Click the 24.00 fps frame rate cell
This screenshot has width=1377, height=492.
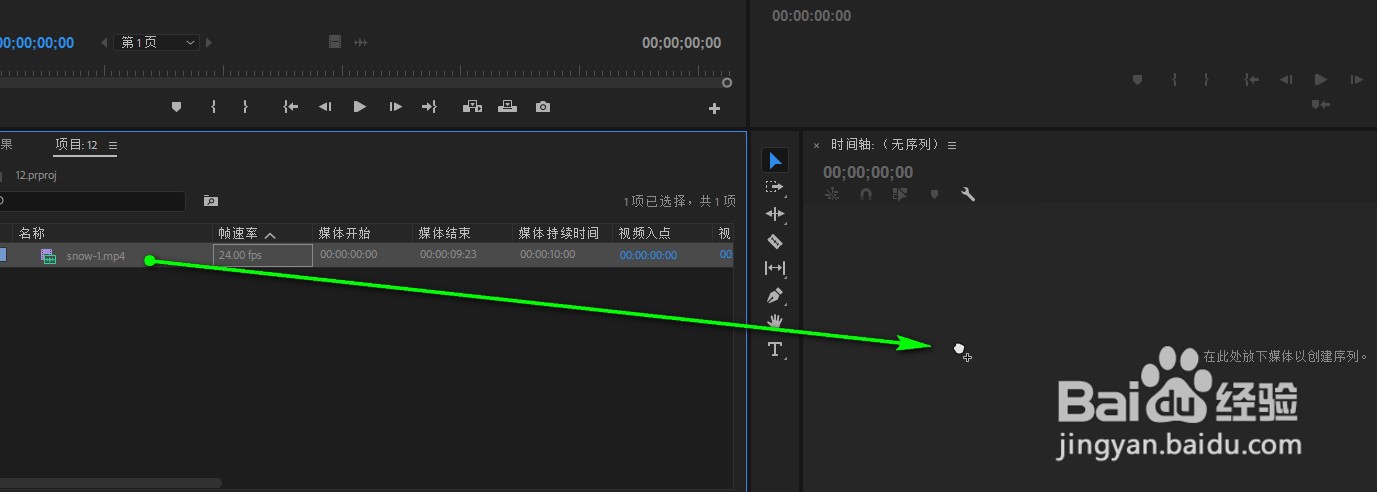pyautogui.click(x=263, y=255)
